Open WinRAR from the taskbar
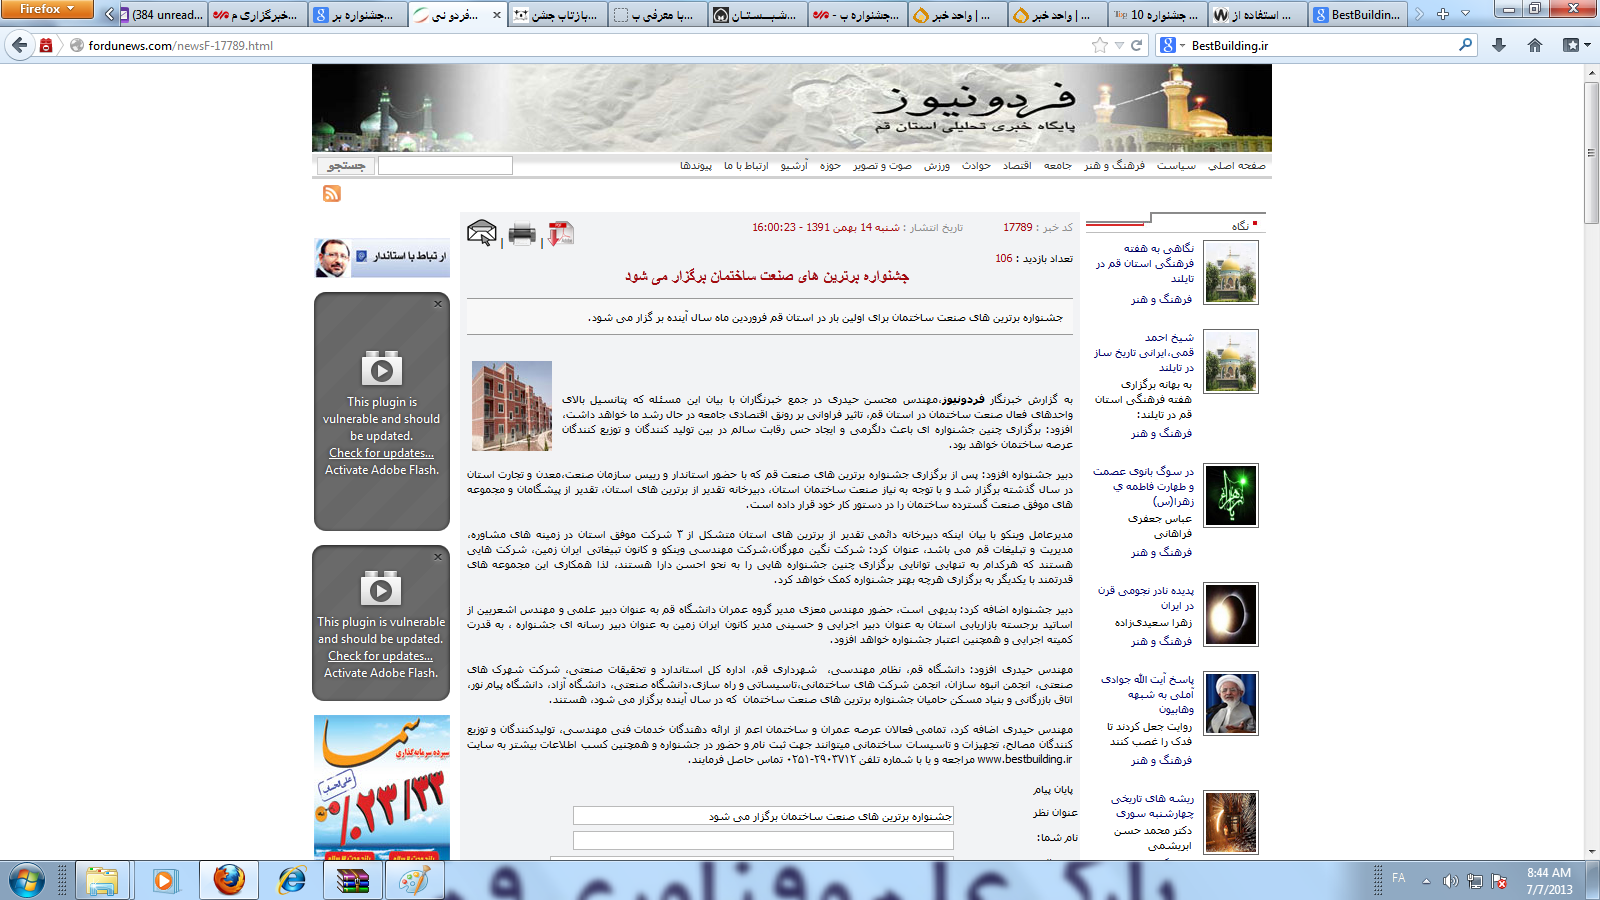 pos(352,880)
